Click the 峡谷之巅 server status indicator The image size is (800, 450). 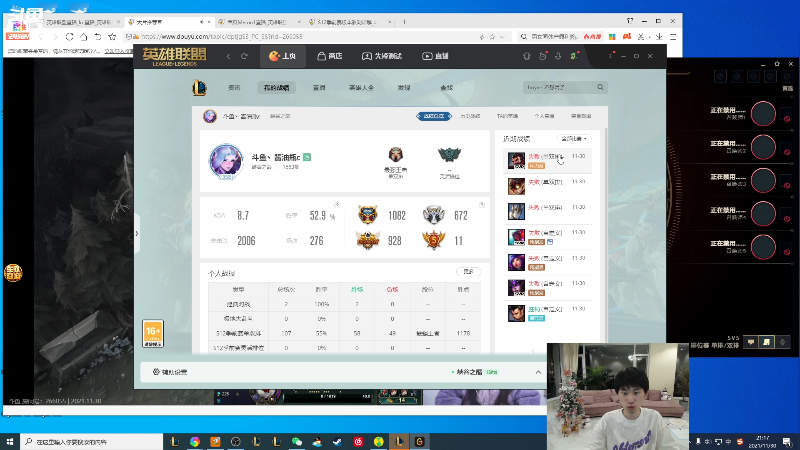(x=474, y=372)
